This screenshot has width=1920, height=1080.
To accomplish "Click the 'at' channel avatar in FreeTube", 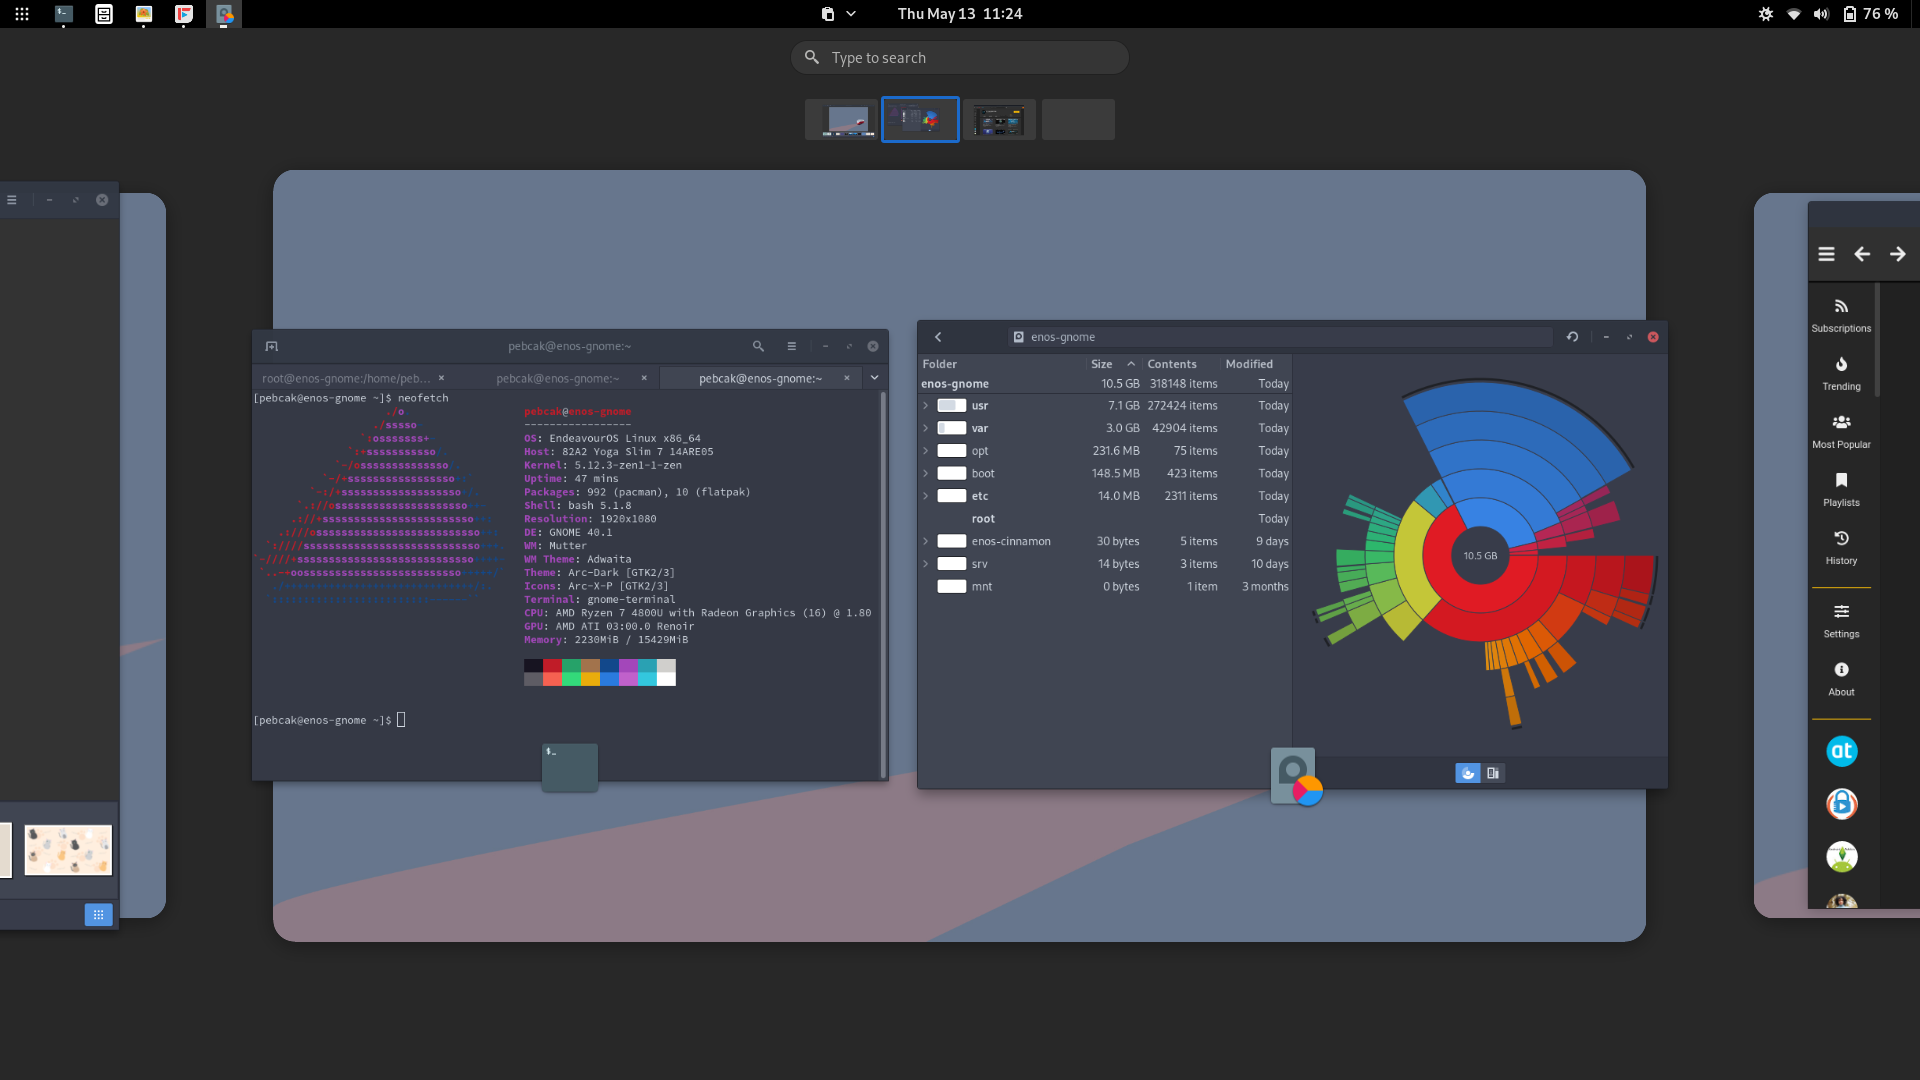I will 1841,751.
